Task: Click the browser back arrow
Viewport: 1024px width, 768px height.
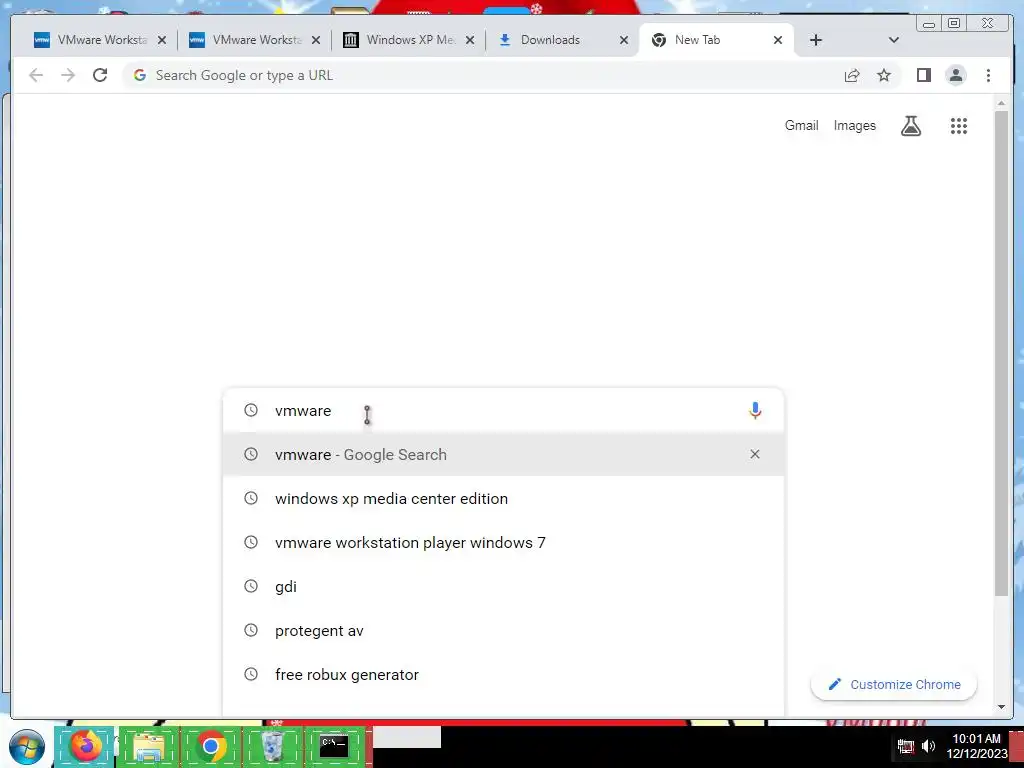Action: [x=36, y=75]
